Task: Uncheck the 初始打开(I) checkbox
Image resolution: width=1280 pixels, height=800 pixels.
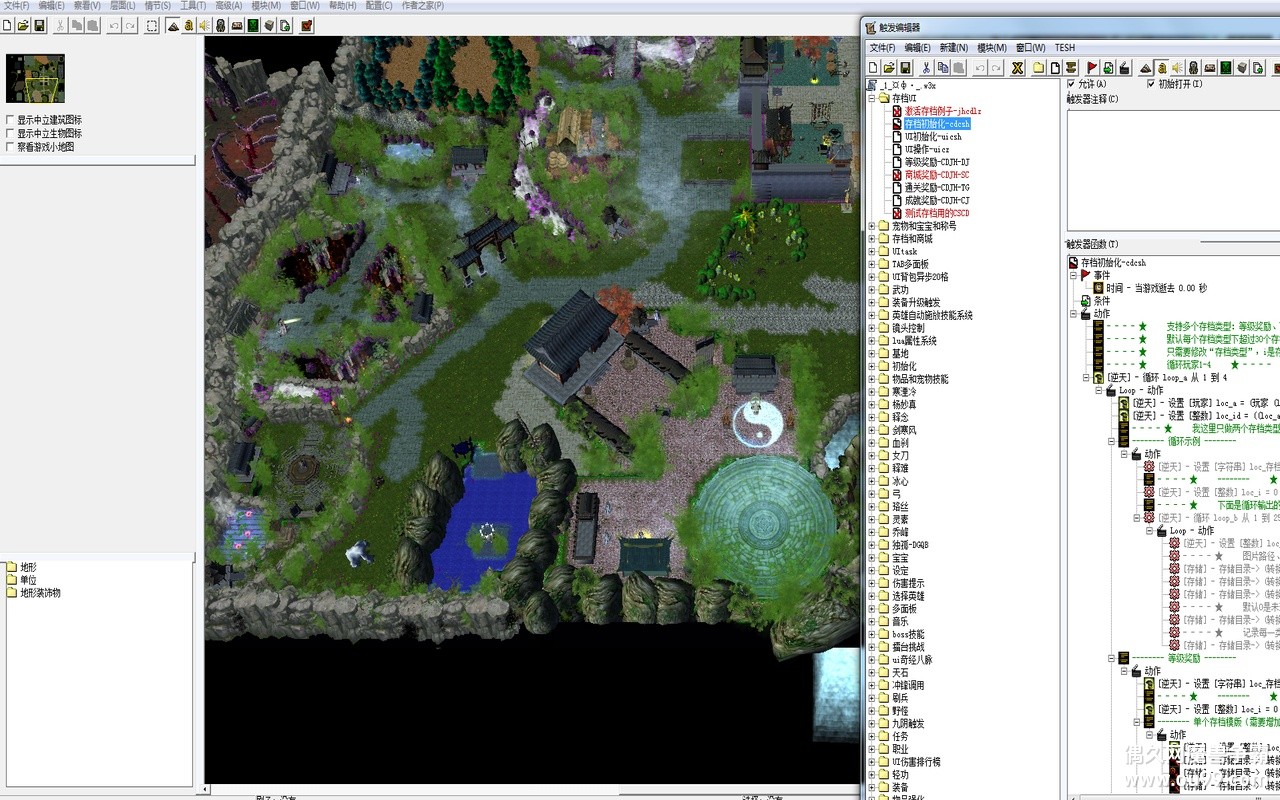Action: (x=1151, y=84)
